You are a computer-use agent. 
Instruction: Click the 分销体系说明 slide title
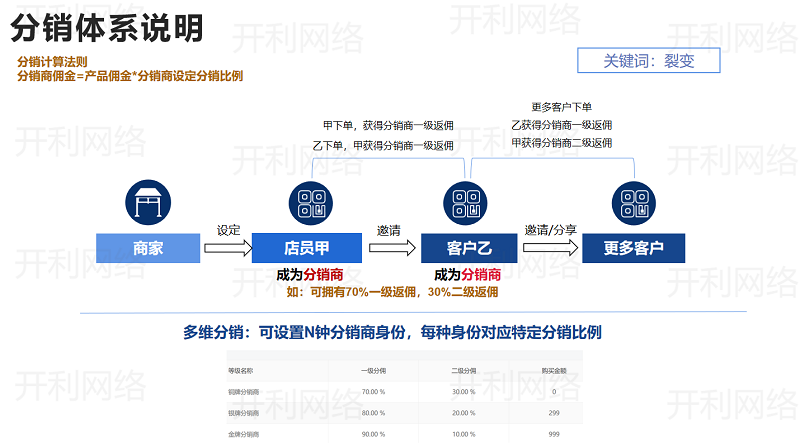pyautogui.click(x=107, y=28)
